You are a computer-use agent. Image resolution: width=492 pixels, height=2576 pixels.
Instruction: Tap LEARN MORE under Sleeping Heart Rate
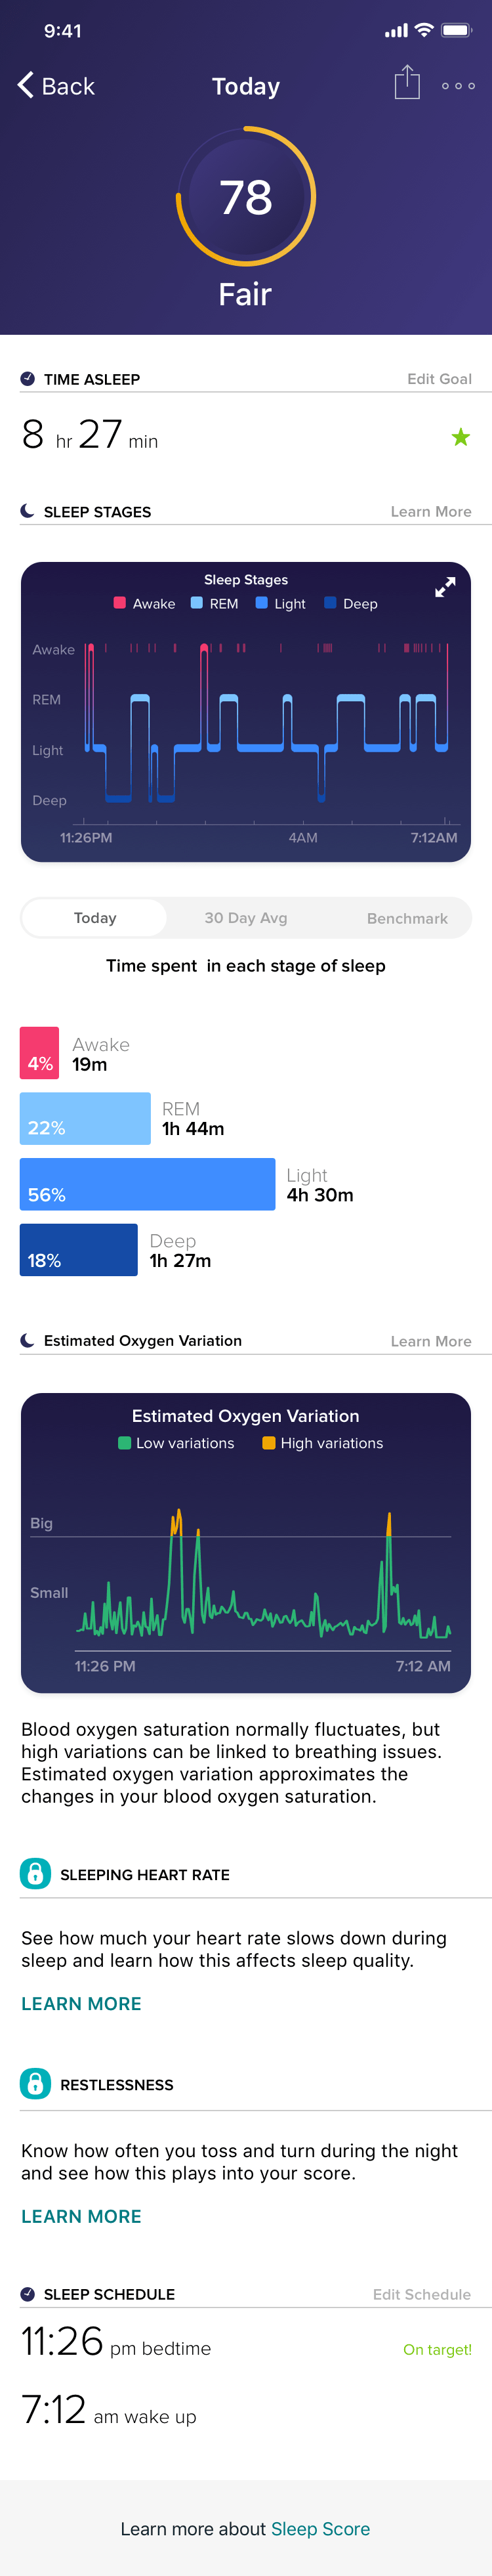coord(81,2003)
